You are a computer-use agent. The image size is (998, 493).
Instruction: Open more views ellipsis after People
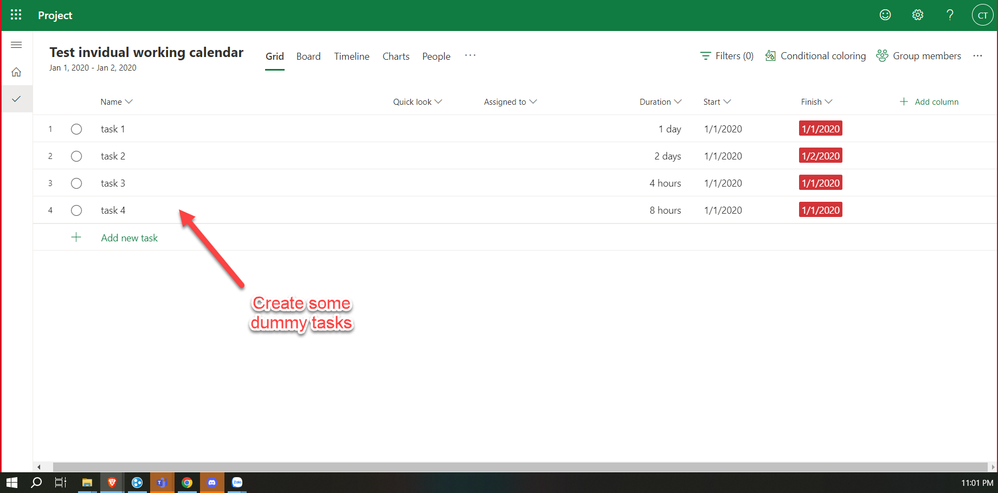470,55
